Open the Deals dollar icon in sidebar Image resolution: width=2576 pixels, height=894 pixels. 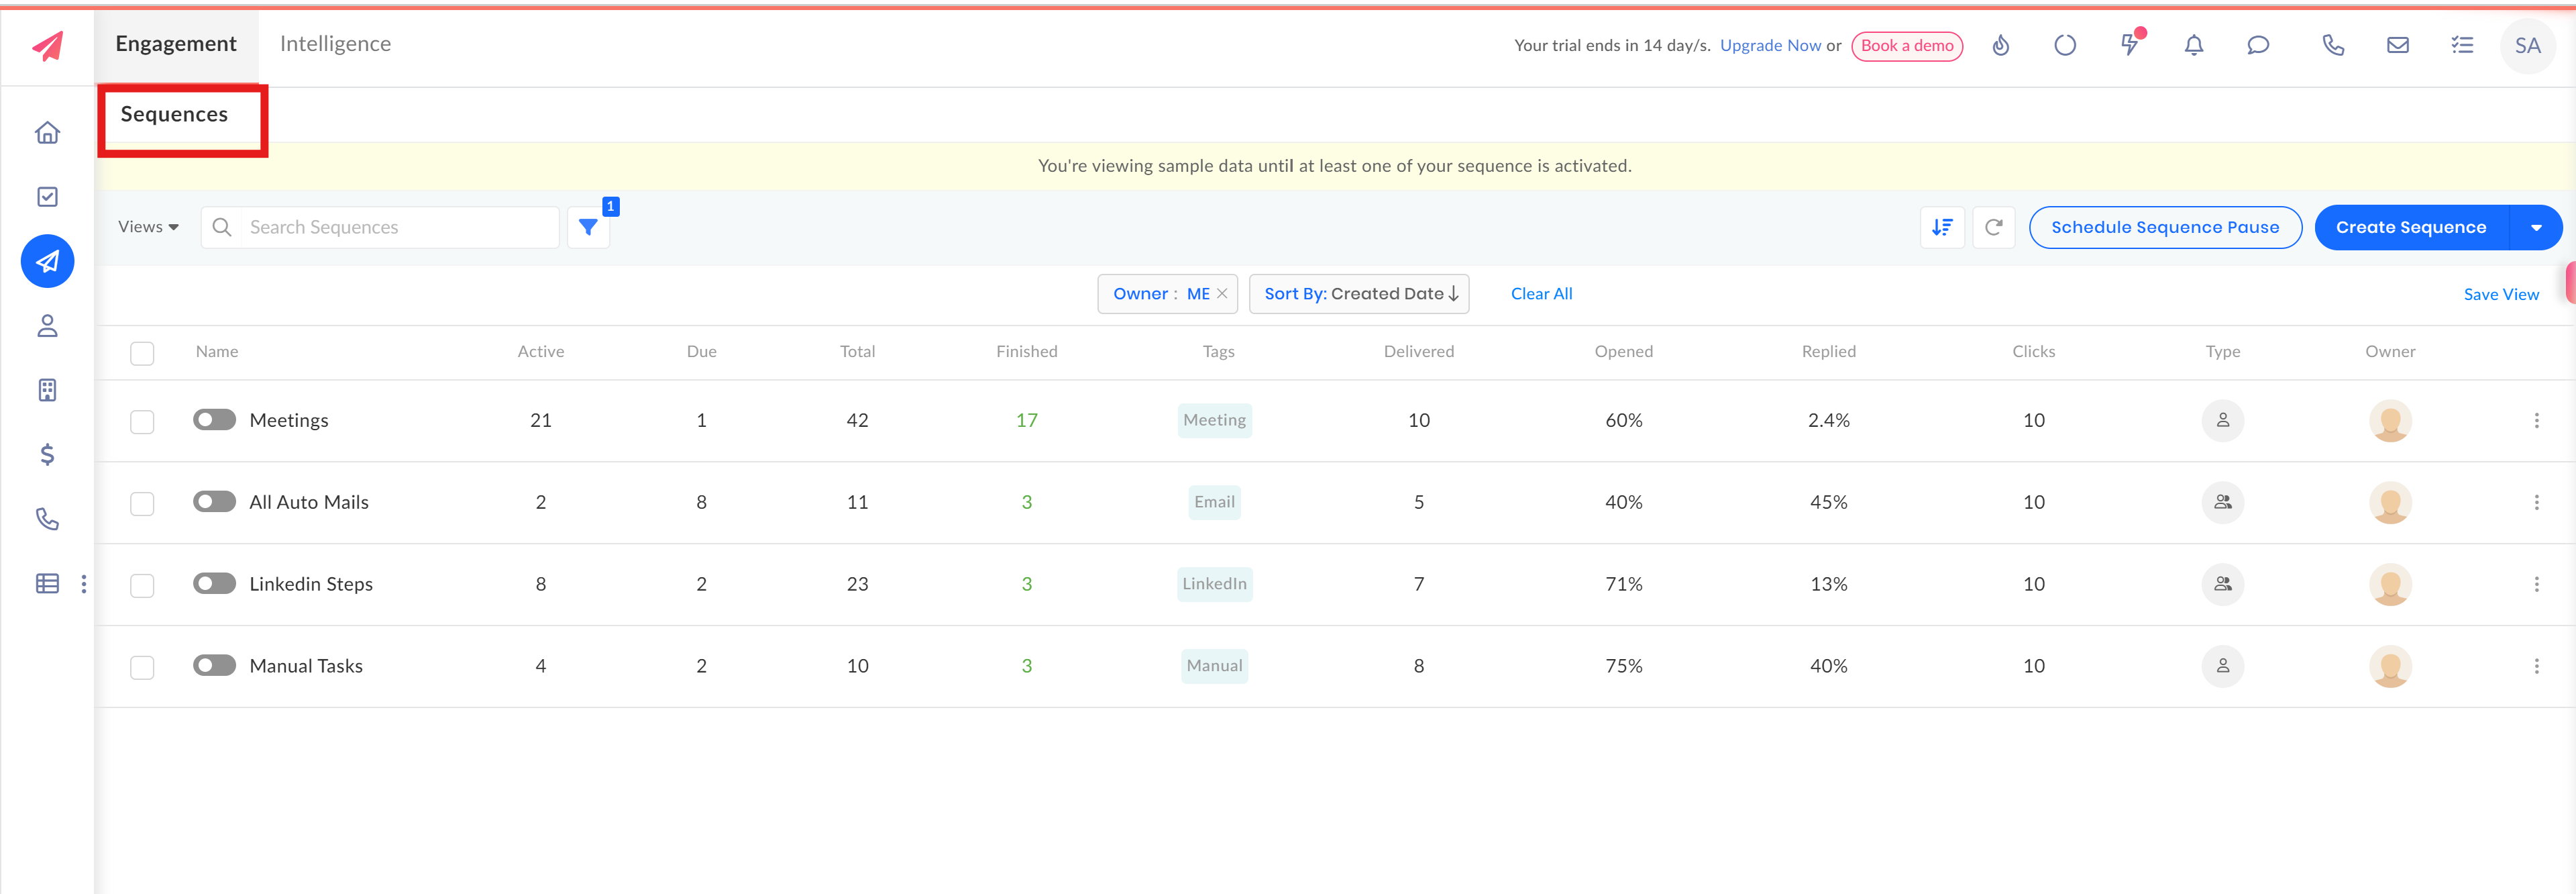(47, 455)
